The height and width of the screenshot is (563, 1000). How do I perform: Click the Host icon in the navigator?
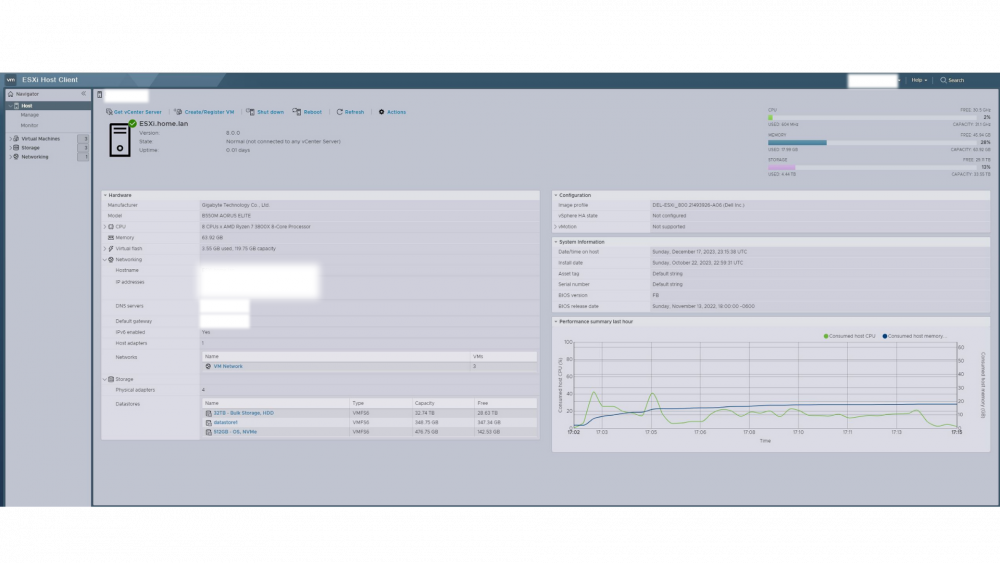point(17,106)
